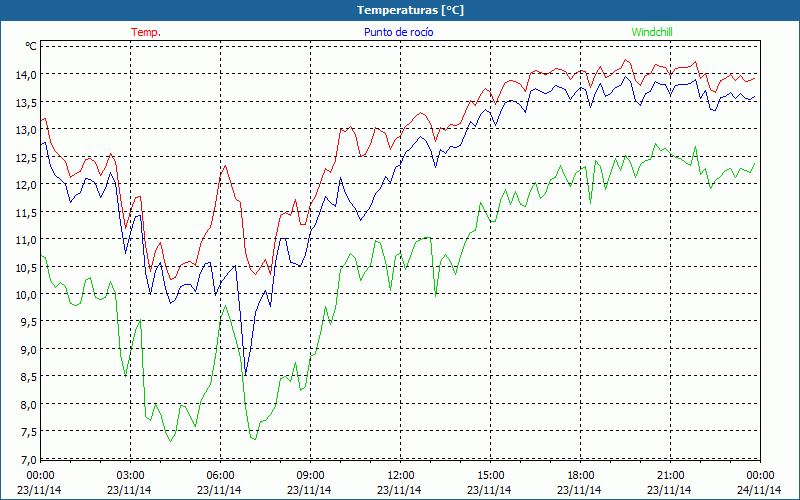Click the '11,0' y-axis value
800x500 pixels.
26,240
